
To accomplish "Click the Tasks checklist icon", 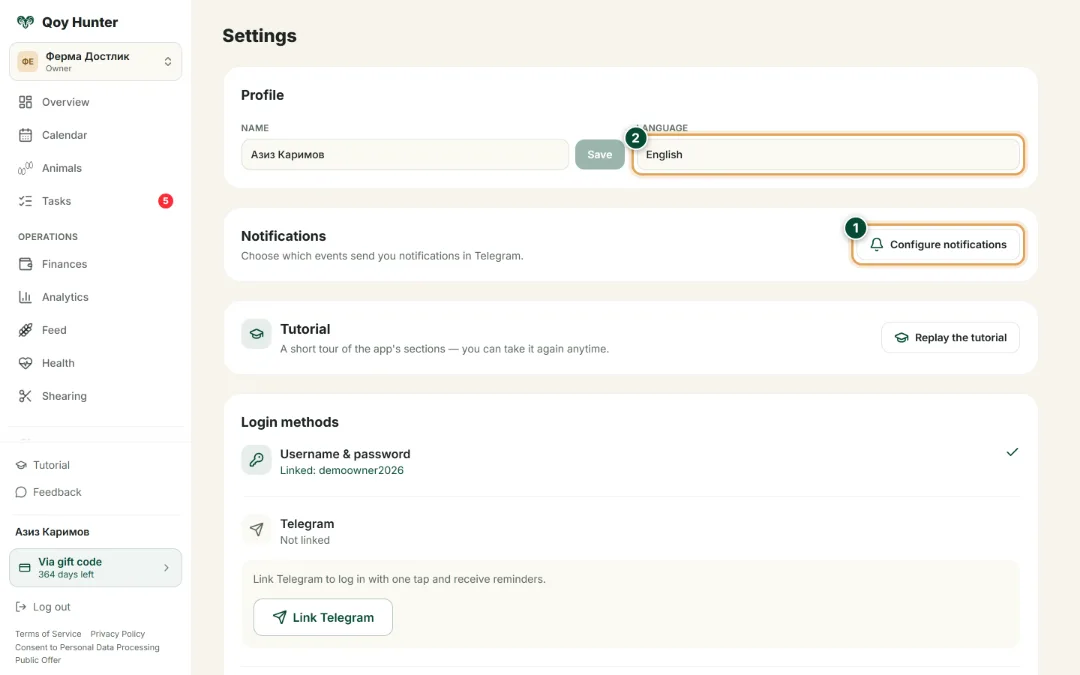I will (x=25, y=201).
